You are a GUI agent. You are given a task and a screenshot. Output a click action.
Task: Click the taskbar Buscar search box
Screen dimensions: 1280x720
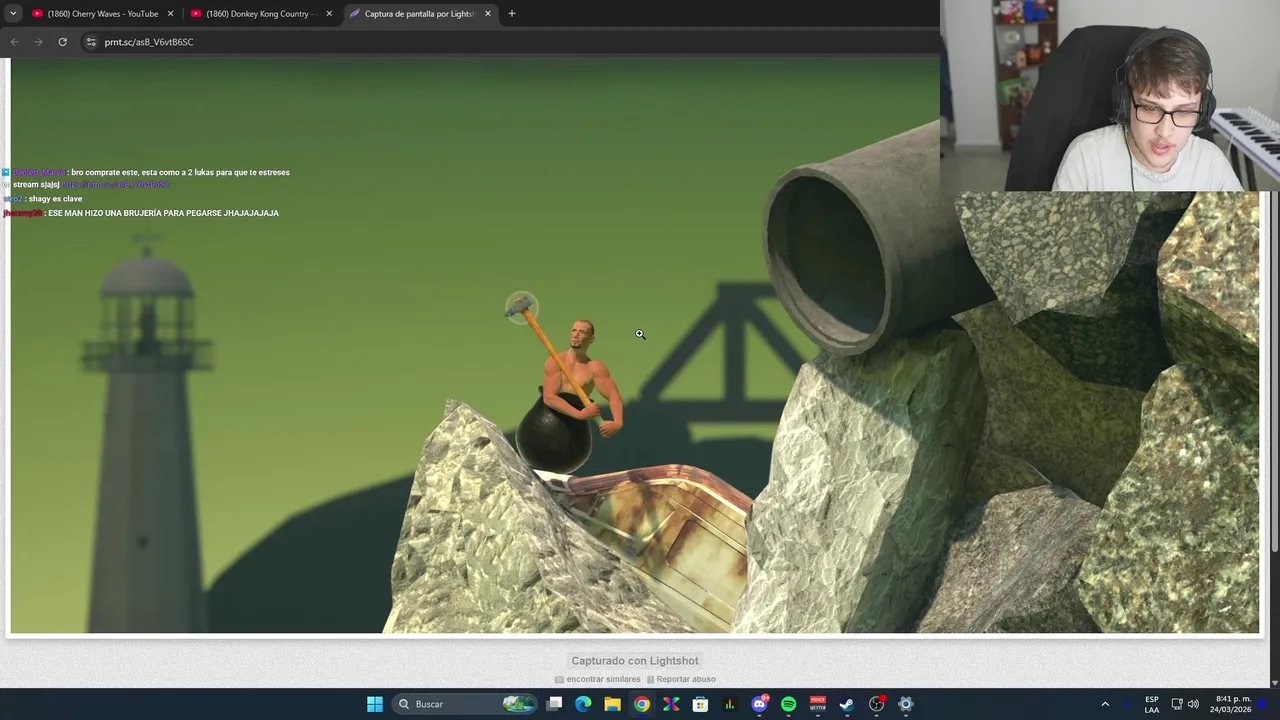(x=465, y=704)
